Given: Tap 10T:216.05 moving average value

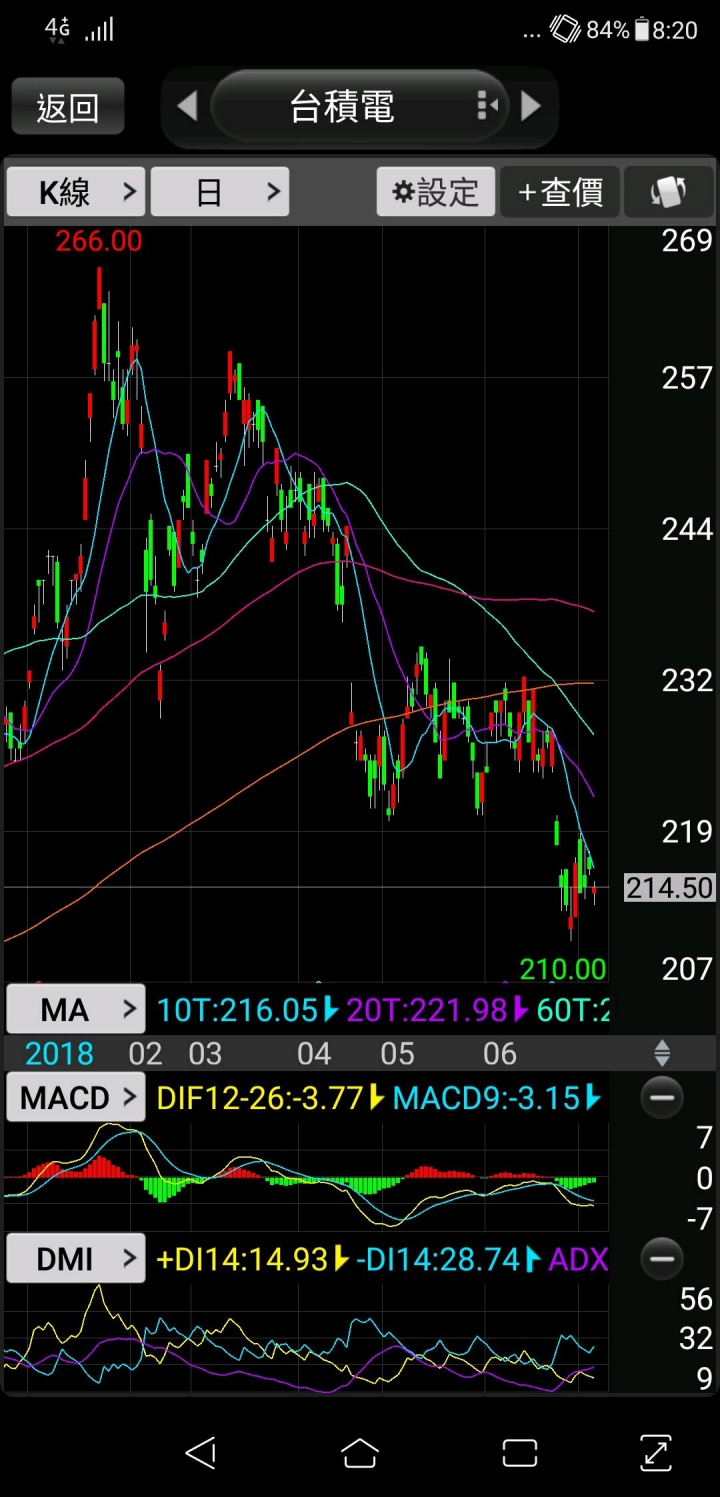Looking at the screenshot, I should (x=238, y=1010).
